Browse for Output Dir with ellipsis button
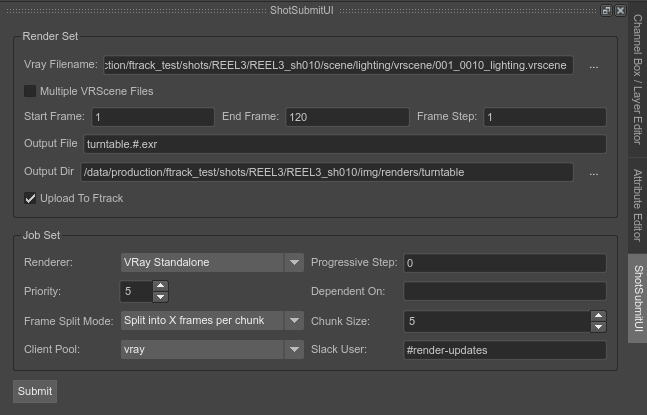Image resolution: width=647 pixels, height=415 pixels. (594, 173)
